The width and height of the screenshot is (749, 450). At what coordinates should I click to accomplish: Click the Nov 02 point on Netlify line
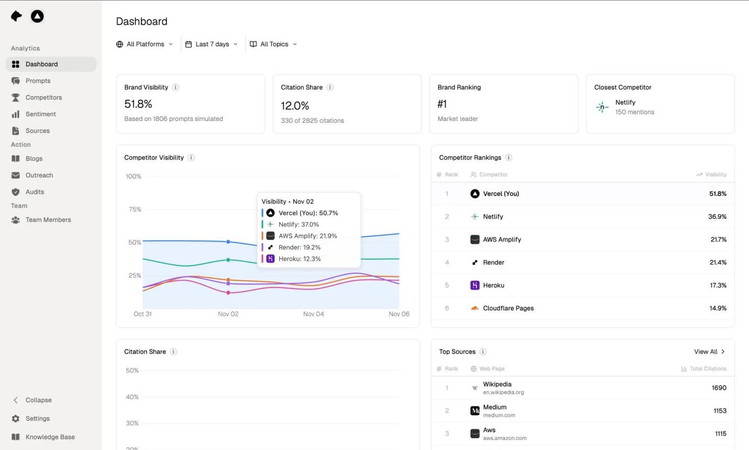(228, 260)
